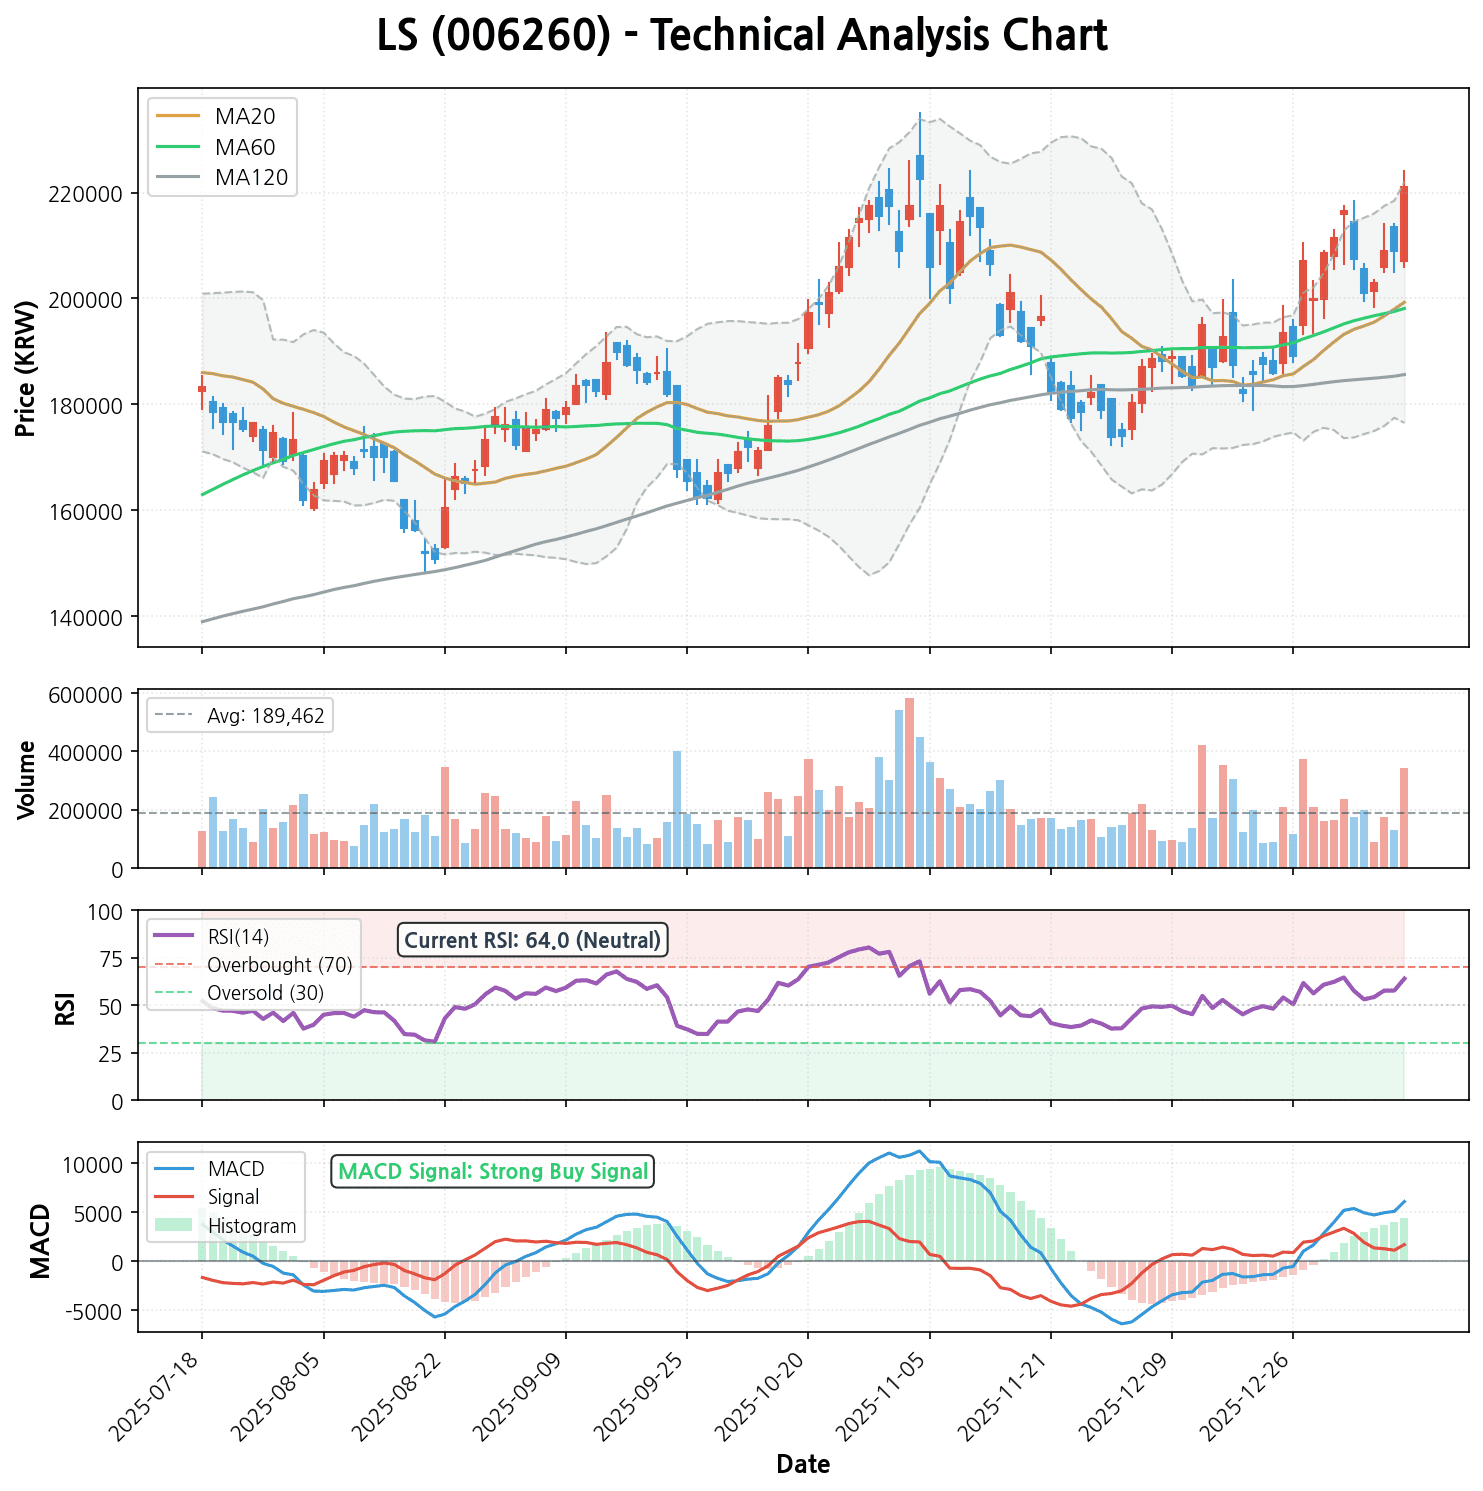Select the MA120 gray legend entry
Viewport: 1483px width, 1491px height.
(251, 178)
